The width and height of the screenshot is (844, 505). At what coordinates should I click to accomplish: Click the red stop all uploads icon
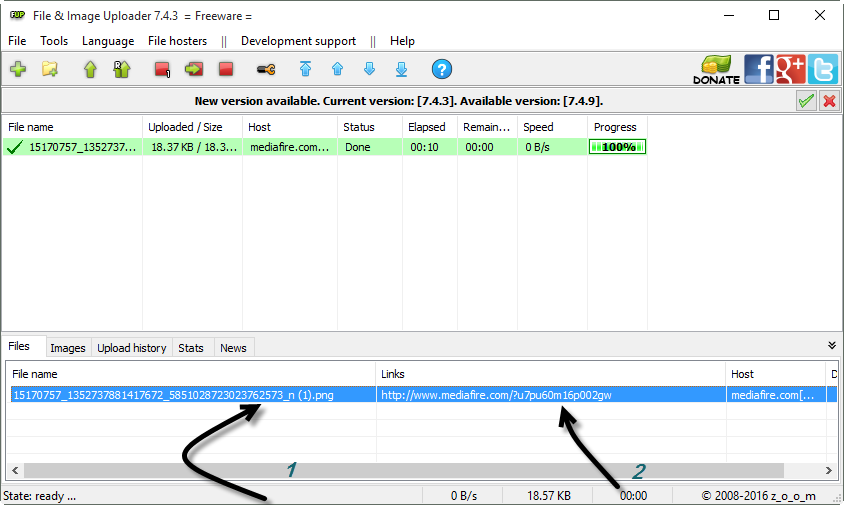[226, 69]
